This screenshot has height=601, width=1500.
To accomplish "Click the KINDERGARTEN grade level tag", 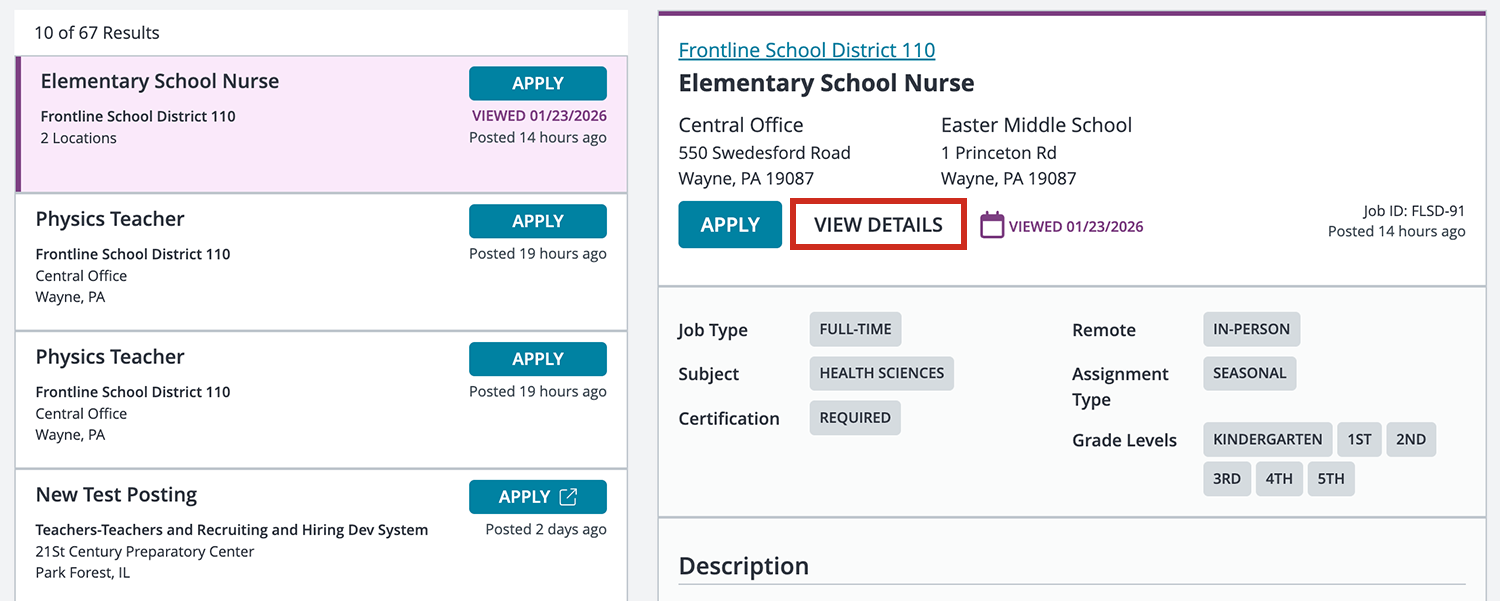I will [x=1267, y=439].
